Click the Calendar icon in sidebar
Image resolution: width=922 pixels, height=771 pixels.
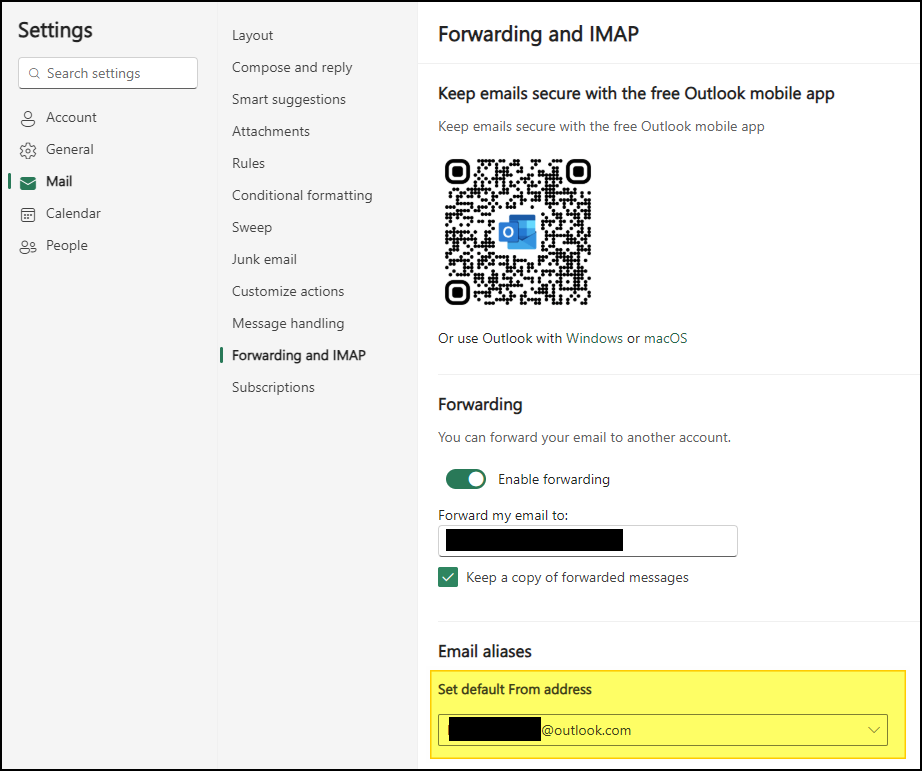(x=28, y=215)
